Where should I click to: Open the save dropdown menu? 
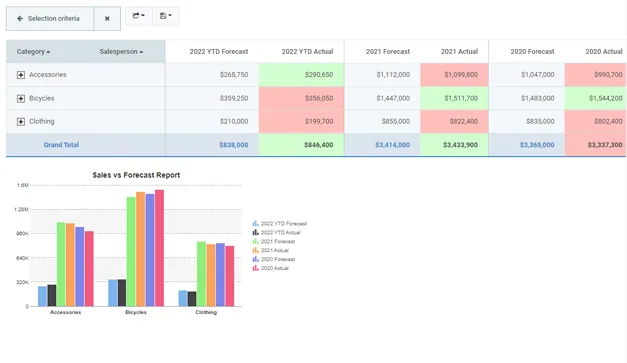[166, 16]
